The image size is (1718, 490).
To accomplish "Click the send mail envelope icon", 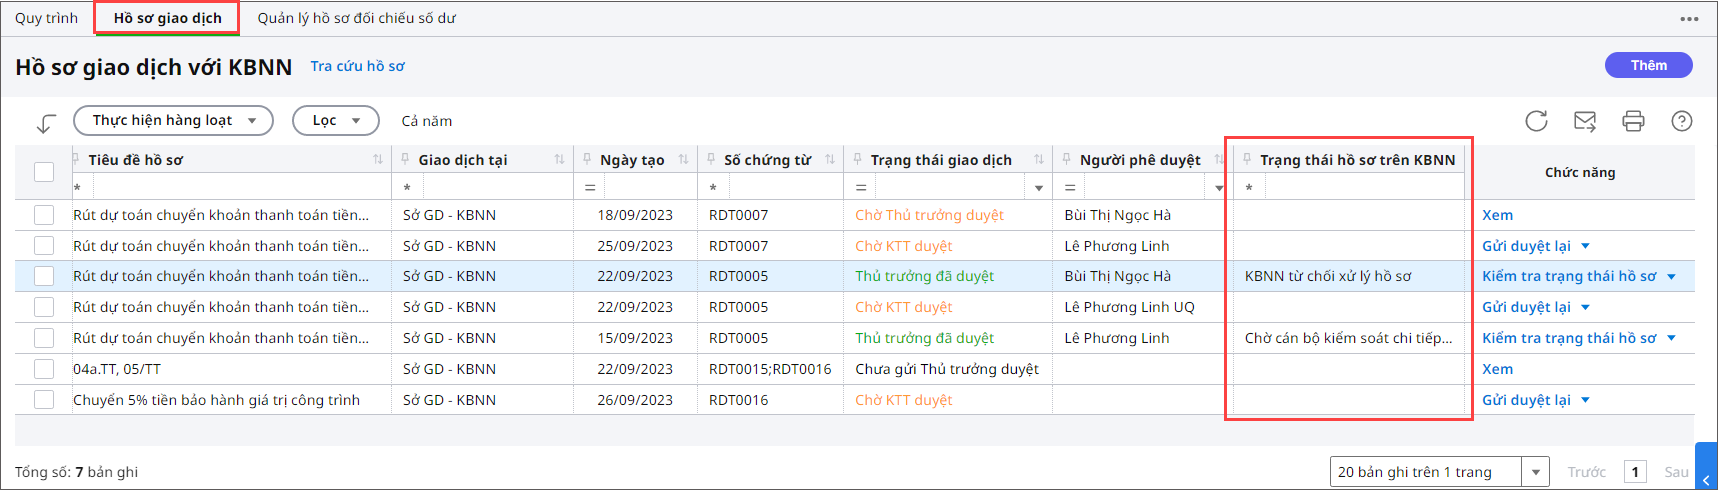I will [1585, 121].
